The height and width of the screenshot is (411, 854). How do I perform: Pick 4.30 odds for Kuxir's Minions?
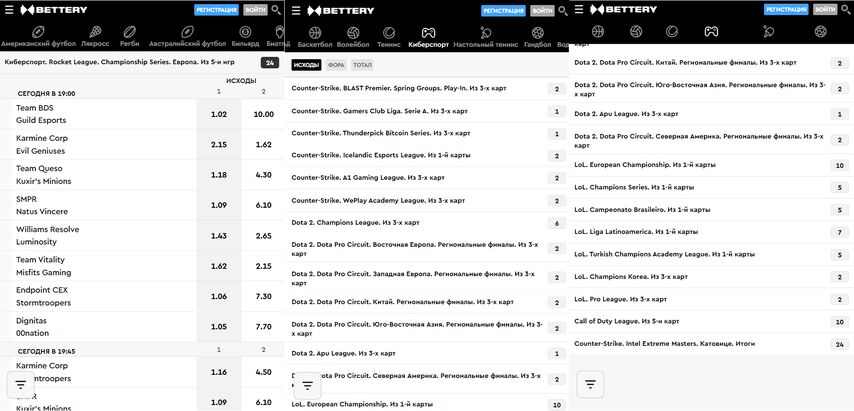tap(263, 175)
